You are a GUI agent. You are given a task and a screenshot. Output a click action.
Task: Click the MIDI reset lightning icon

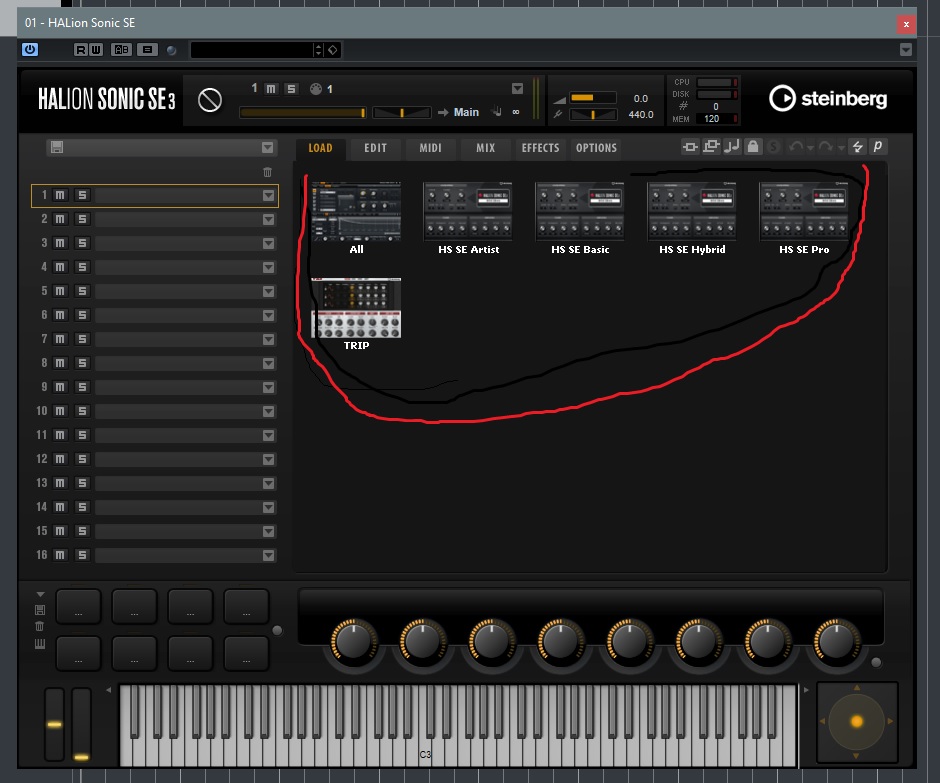(x=857, y=147)
